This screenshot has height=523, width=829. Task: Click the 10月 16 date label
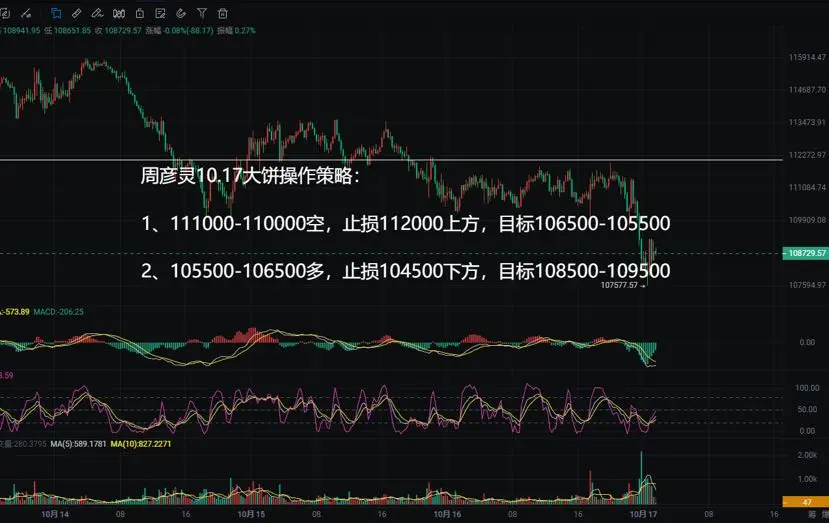(447, 513)
